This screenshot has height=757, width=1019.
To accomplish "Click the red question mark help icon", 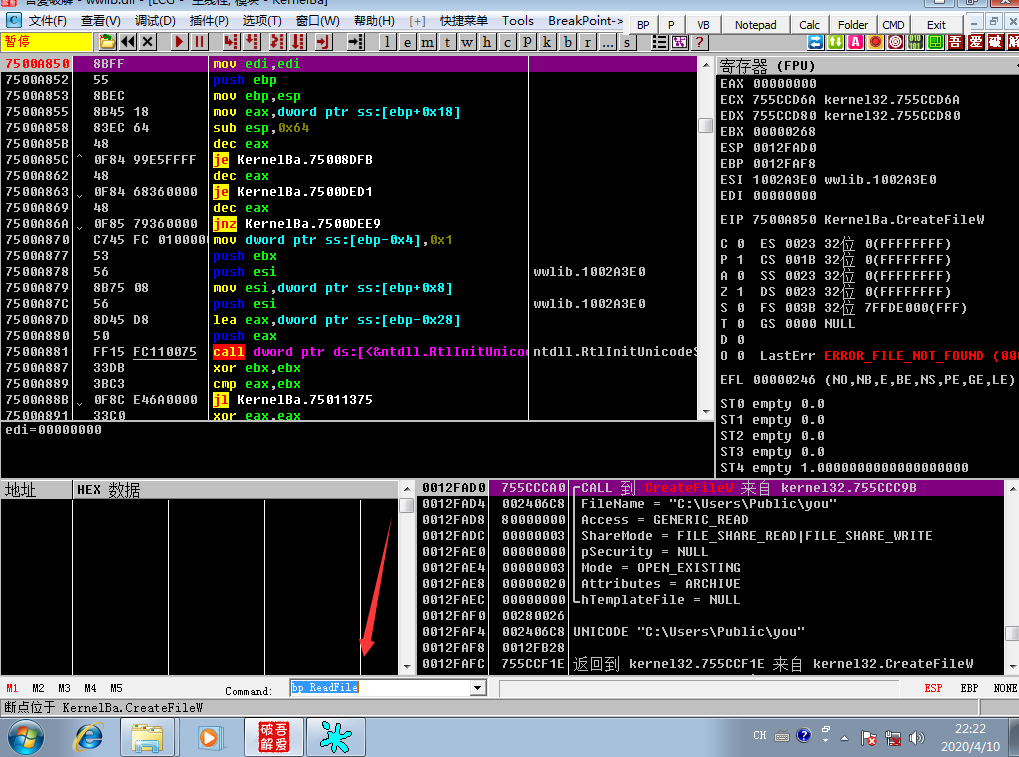I will point(699,42).
